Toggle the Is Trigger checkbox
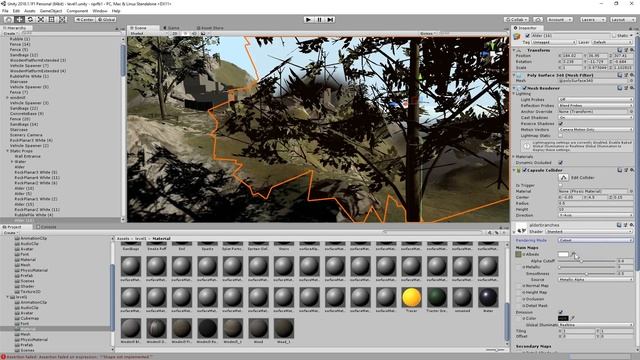 pyautogui.click(x=561, y=185)
